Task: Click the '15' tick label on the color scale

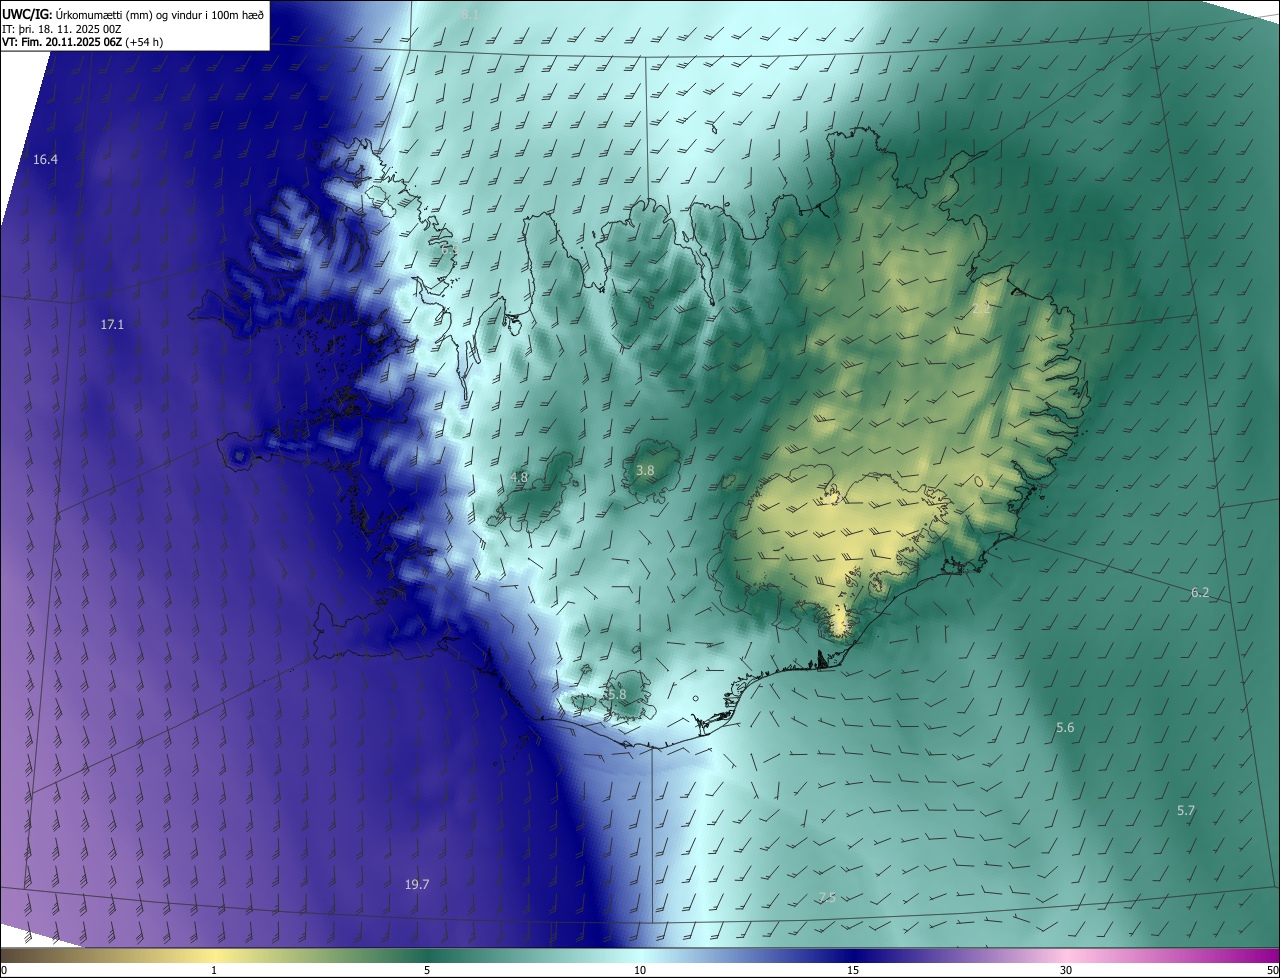Action: click(x=853, y=970)
